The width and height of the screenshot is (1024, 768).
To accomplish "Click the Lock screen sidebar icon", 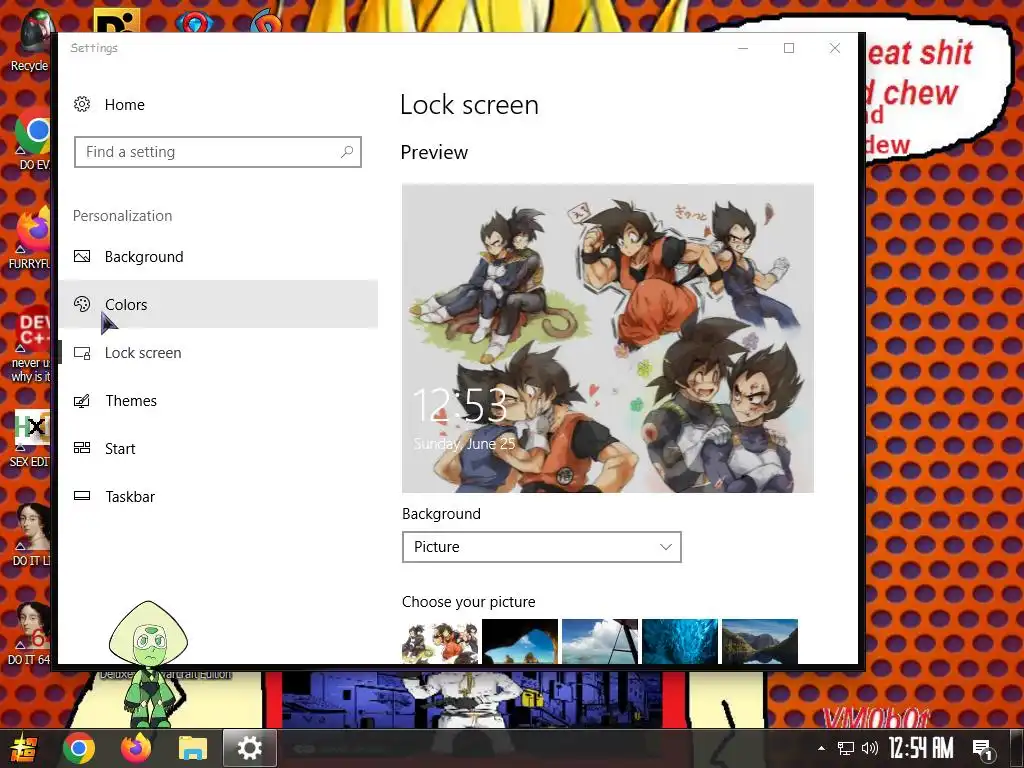I will (82, 353).
